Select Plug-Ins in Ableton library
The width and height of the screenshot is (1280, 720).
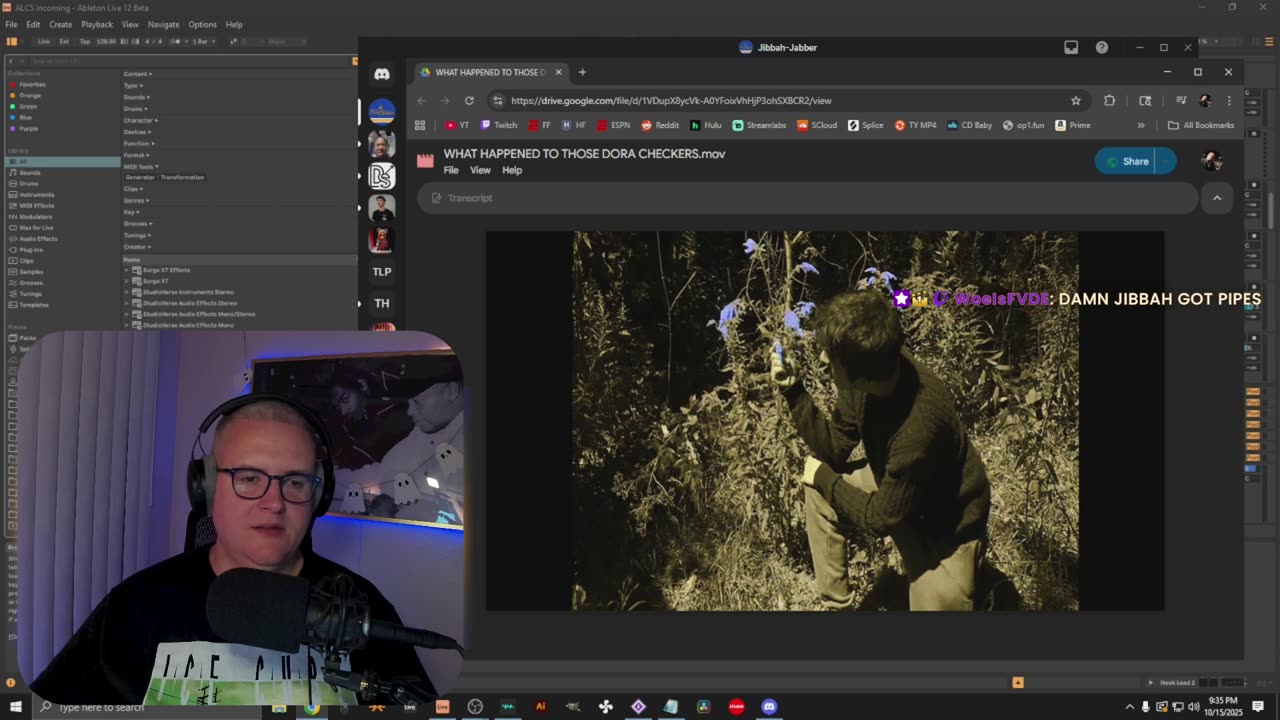31,249
